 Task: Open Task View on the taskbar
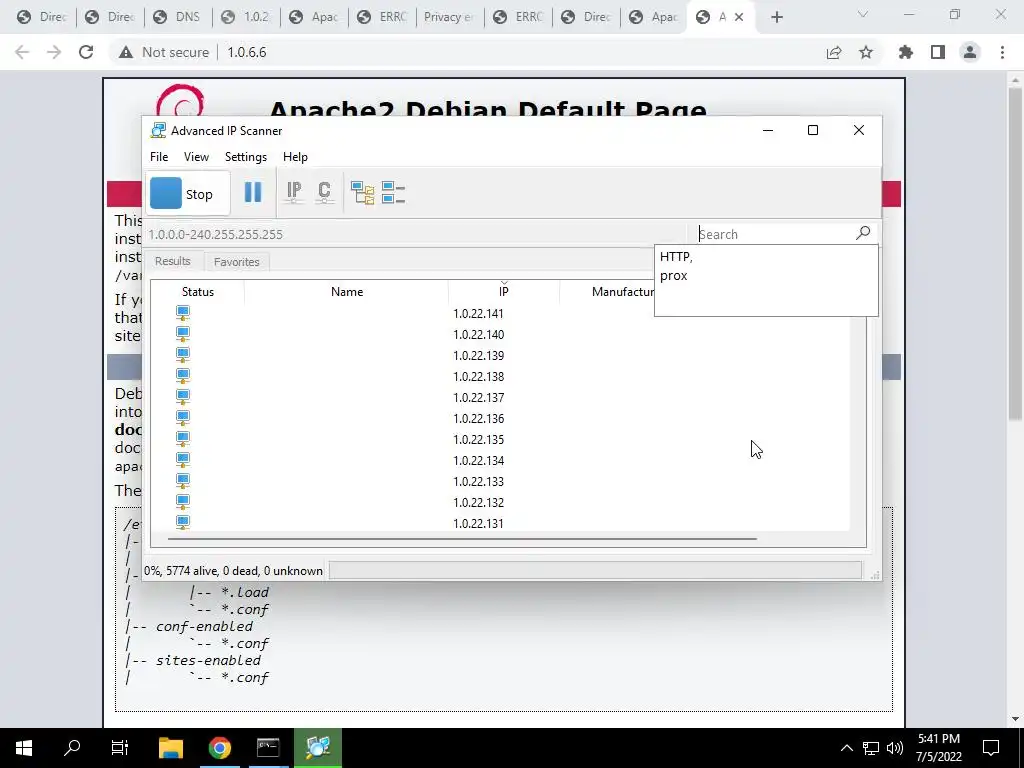[120, 747]
